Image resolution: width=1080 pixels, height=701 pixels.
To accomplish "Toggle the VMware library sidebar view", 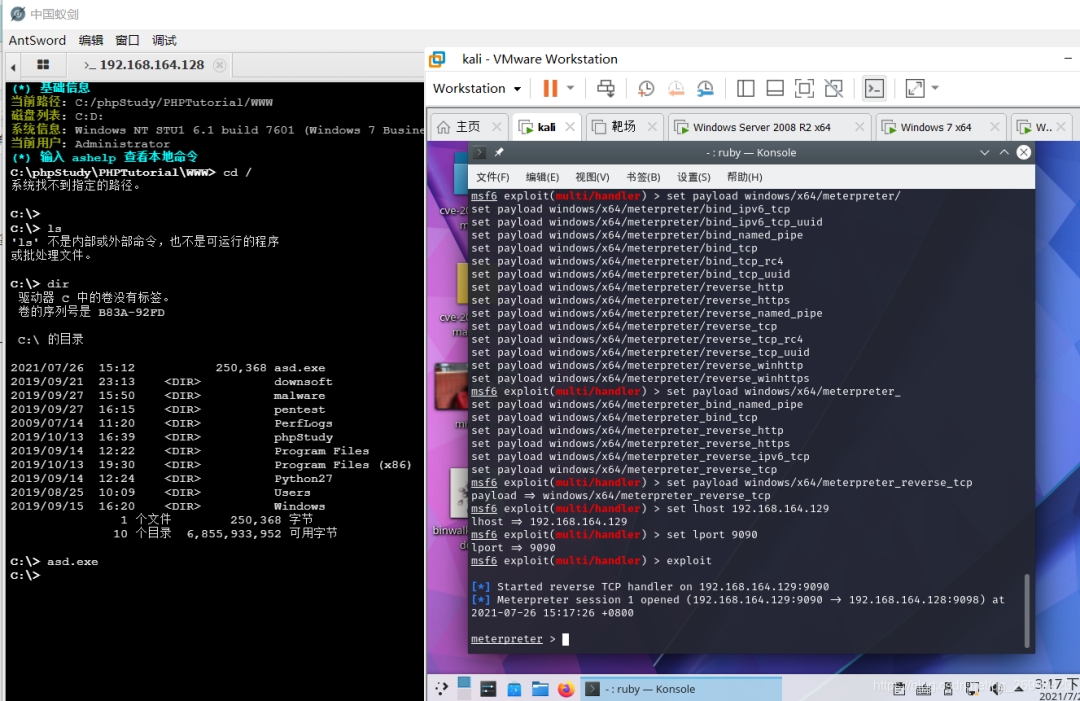I will point(746,88).
